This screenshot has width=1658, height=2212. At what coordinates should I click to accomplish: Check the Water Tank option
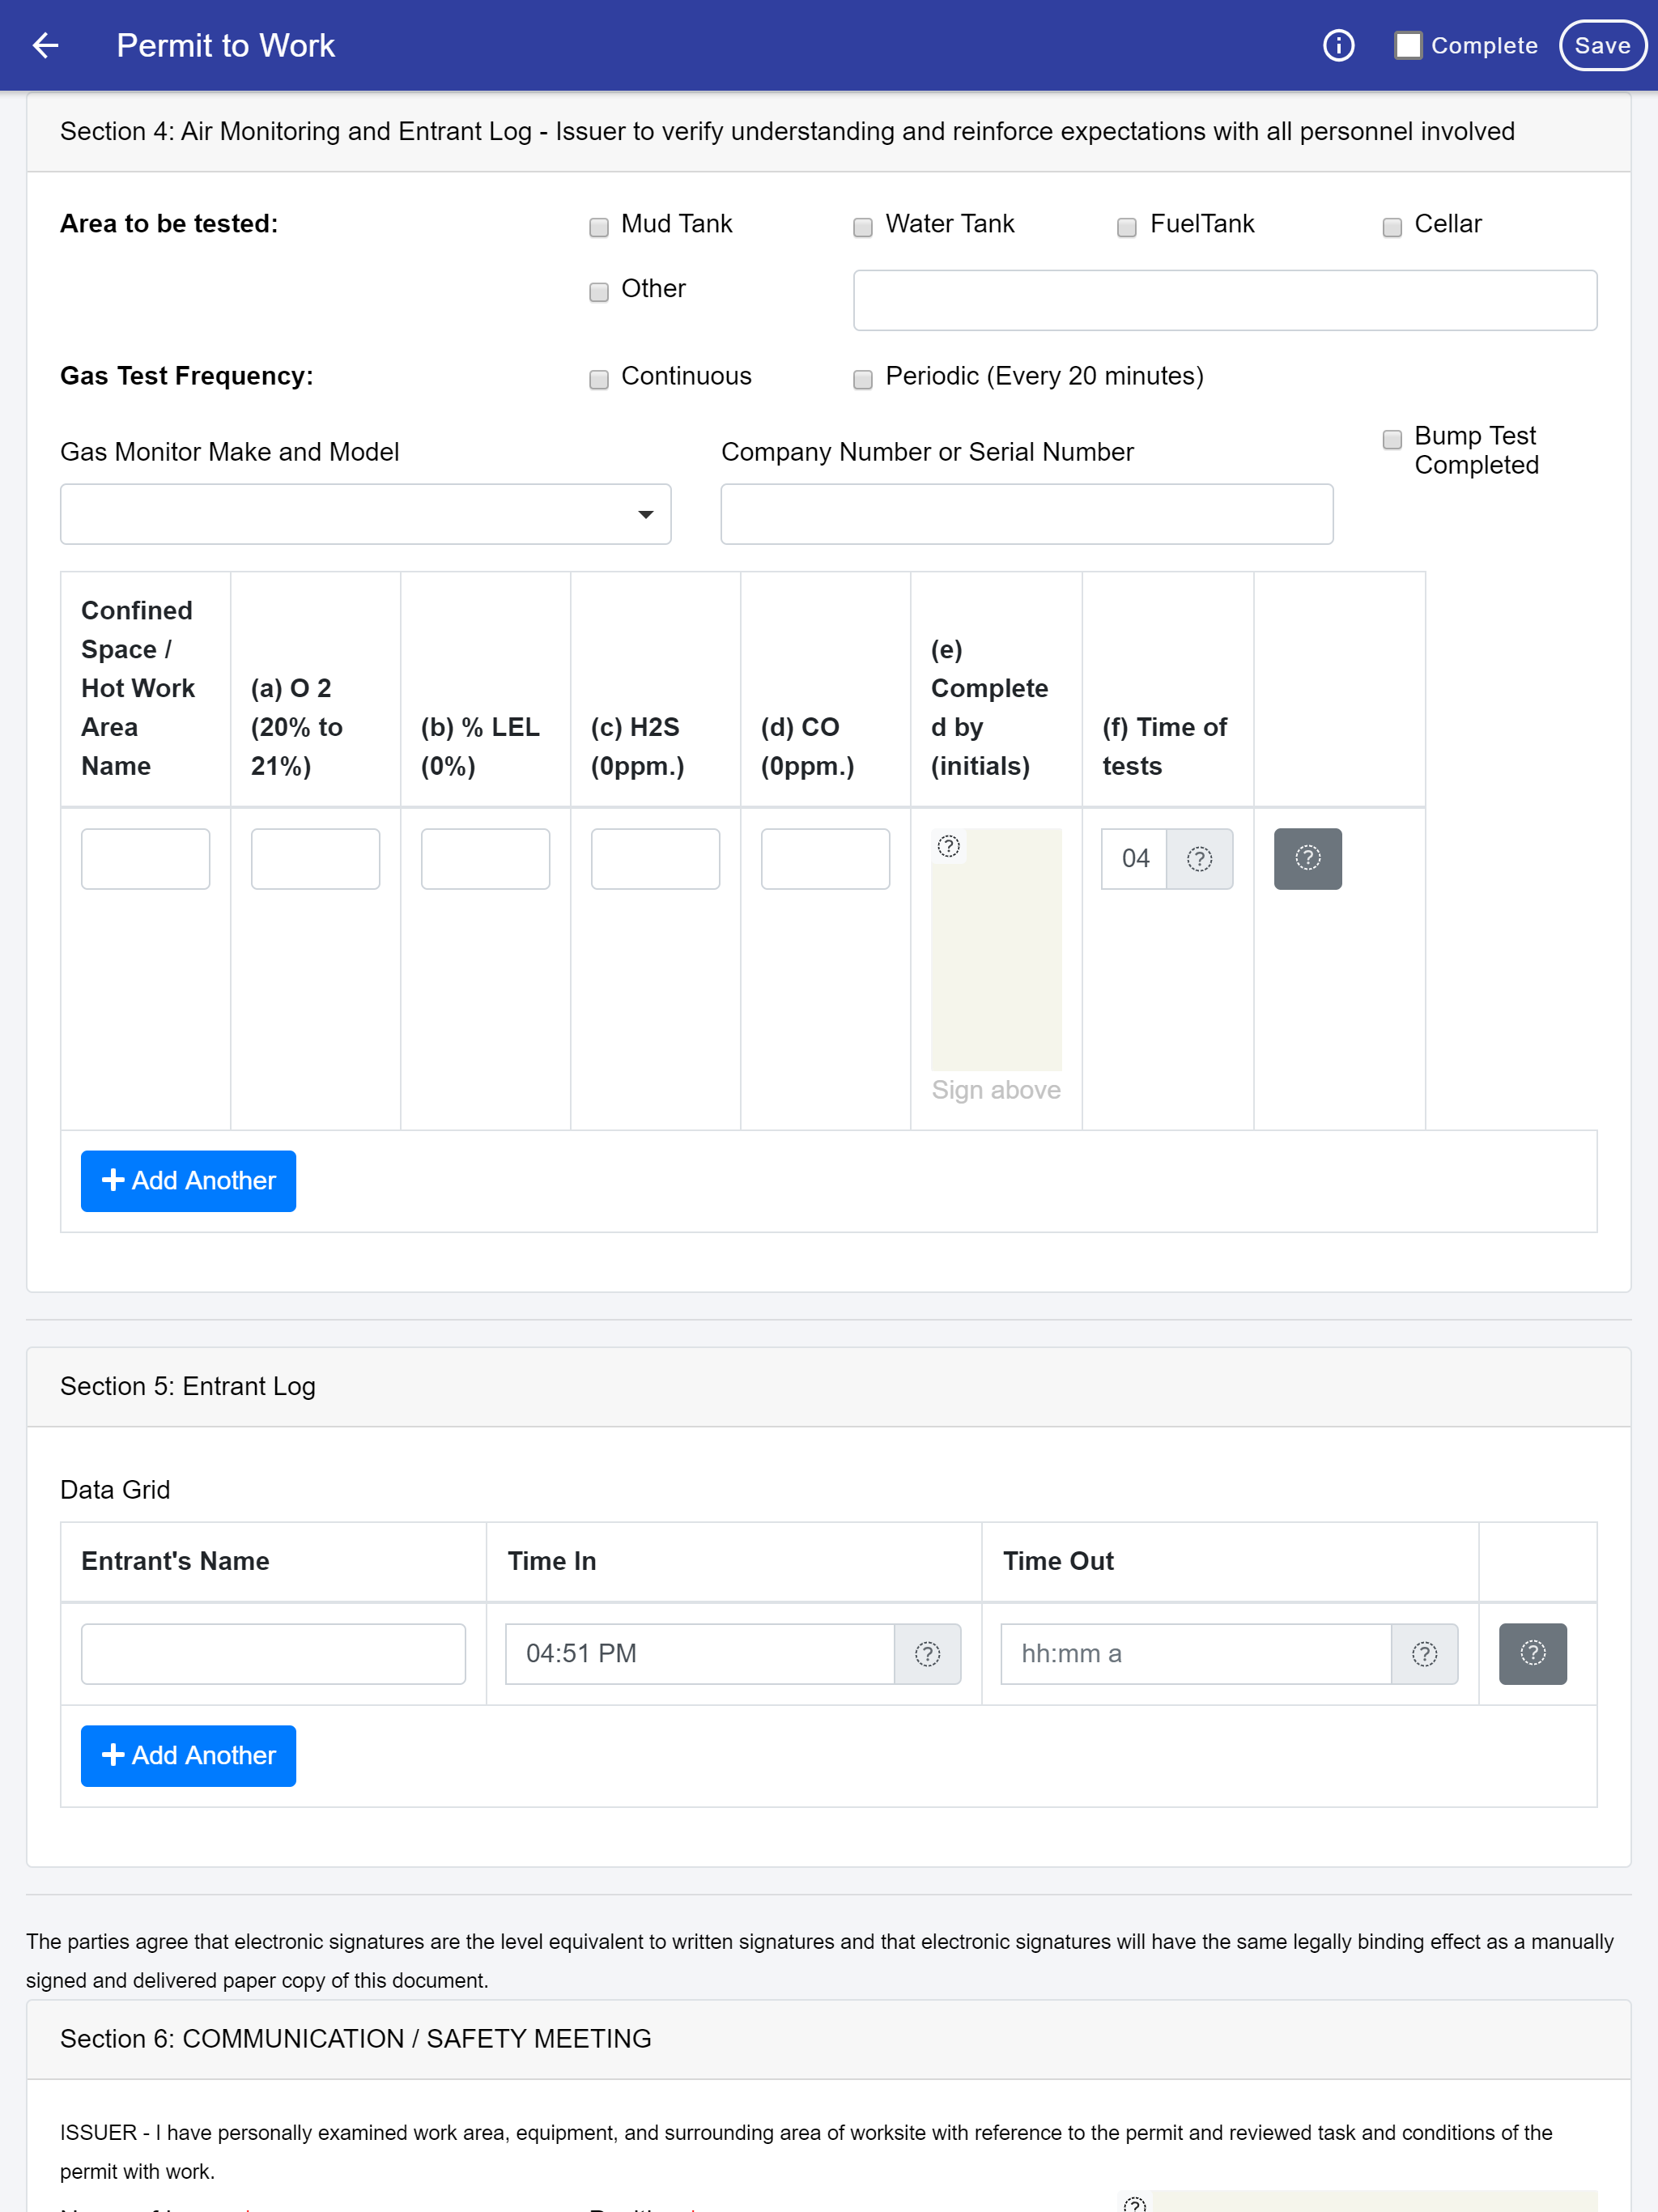coord(863,227)
